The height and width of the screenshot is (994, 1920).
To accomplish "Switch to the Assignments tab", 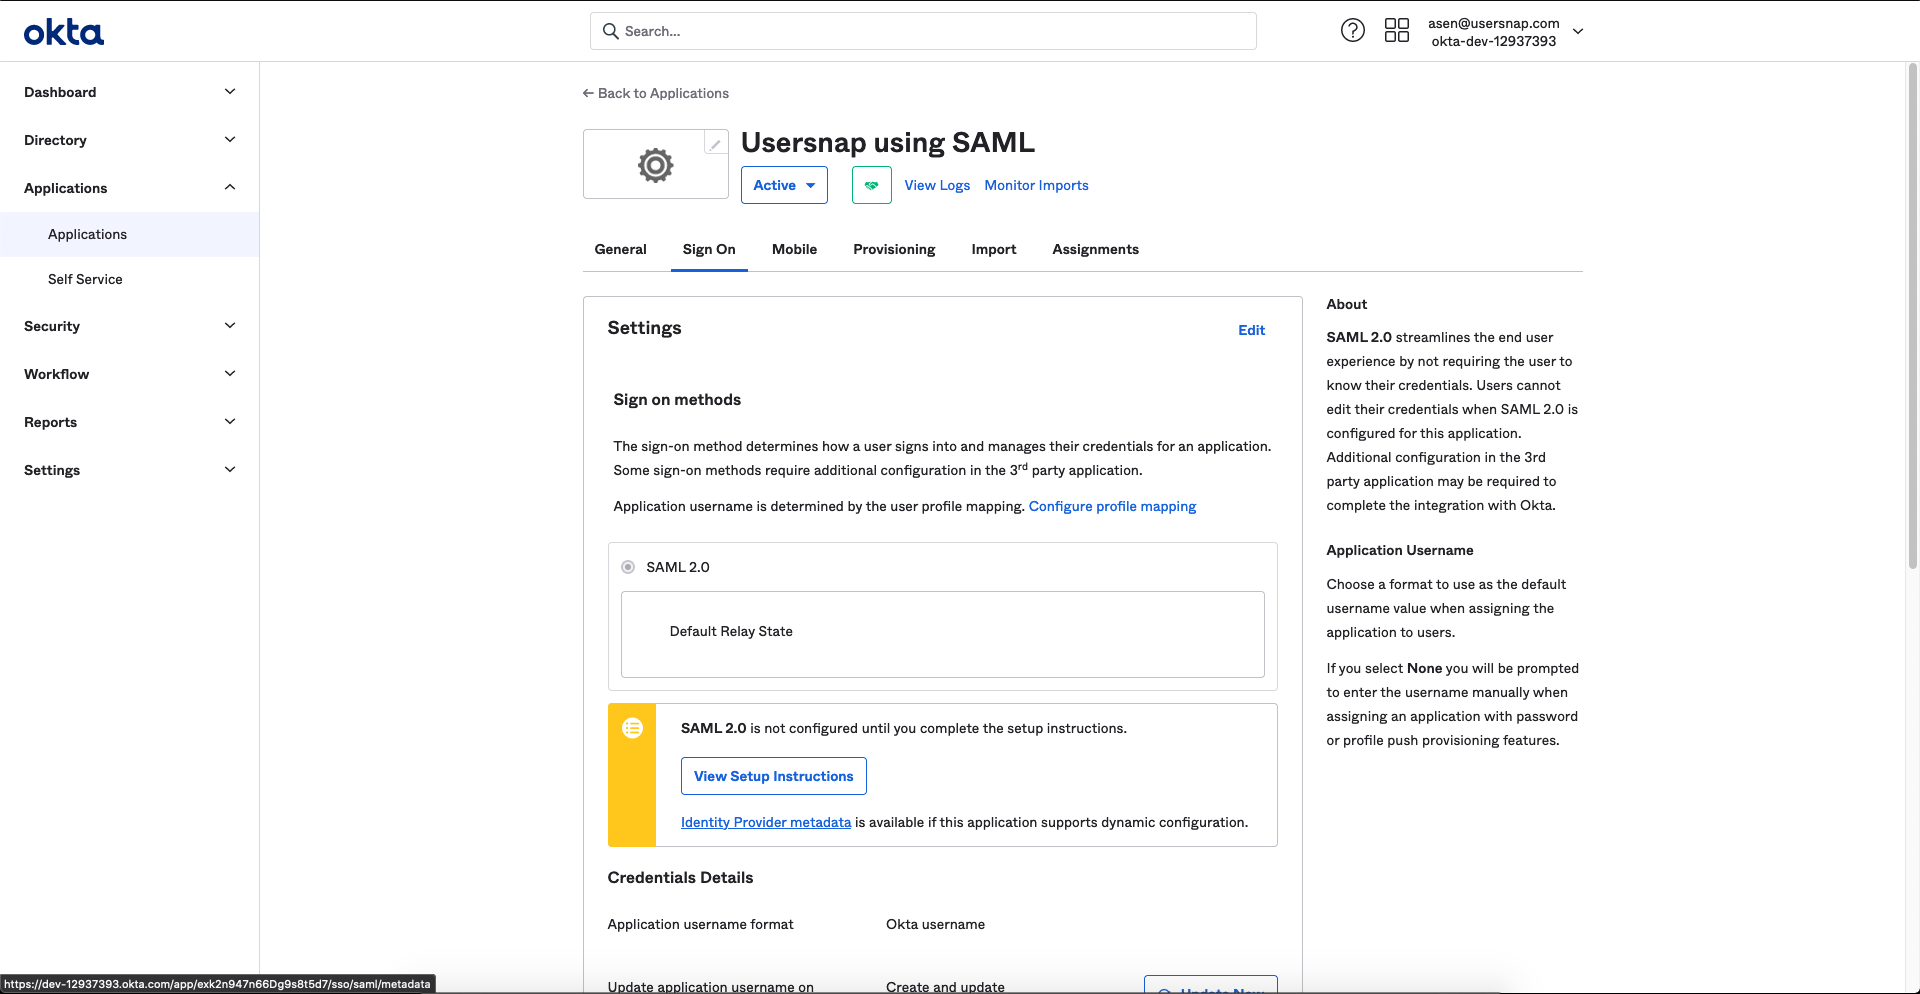I will pos(1095,249).
